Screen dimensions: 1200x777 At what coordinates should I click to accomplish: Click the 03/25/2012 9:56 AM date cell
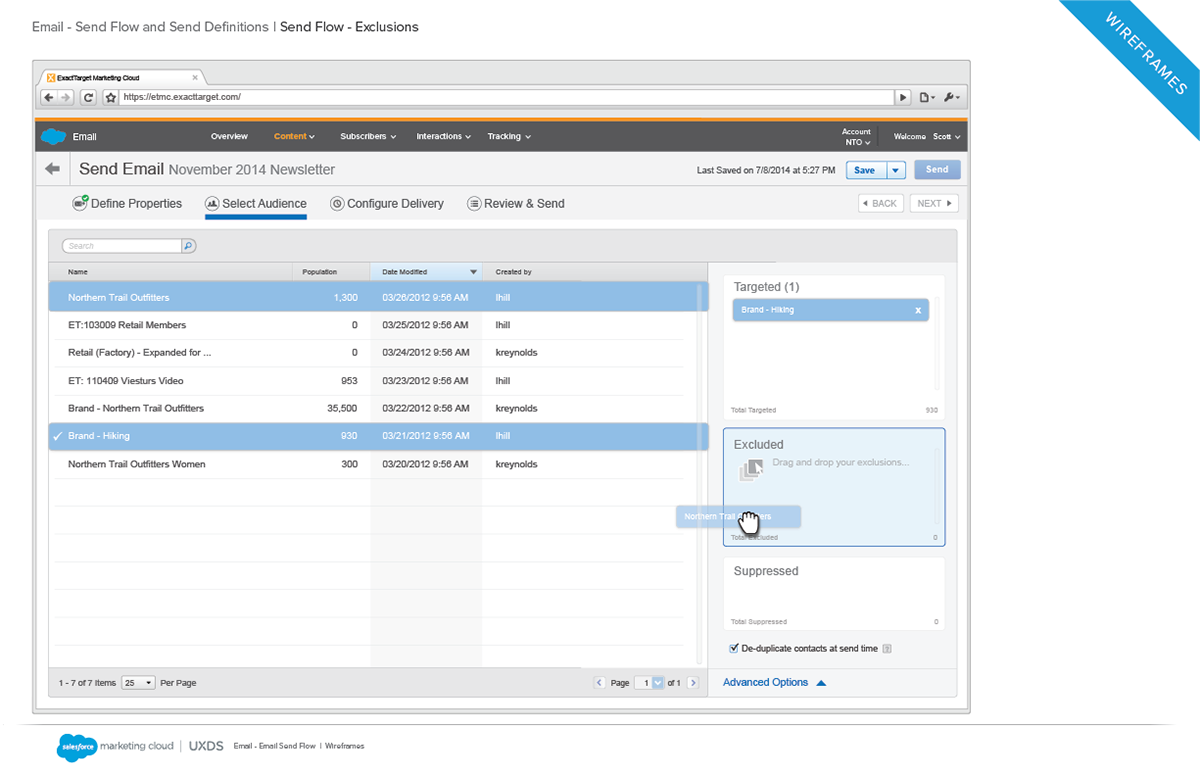(x=426, y=325)
